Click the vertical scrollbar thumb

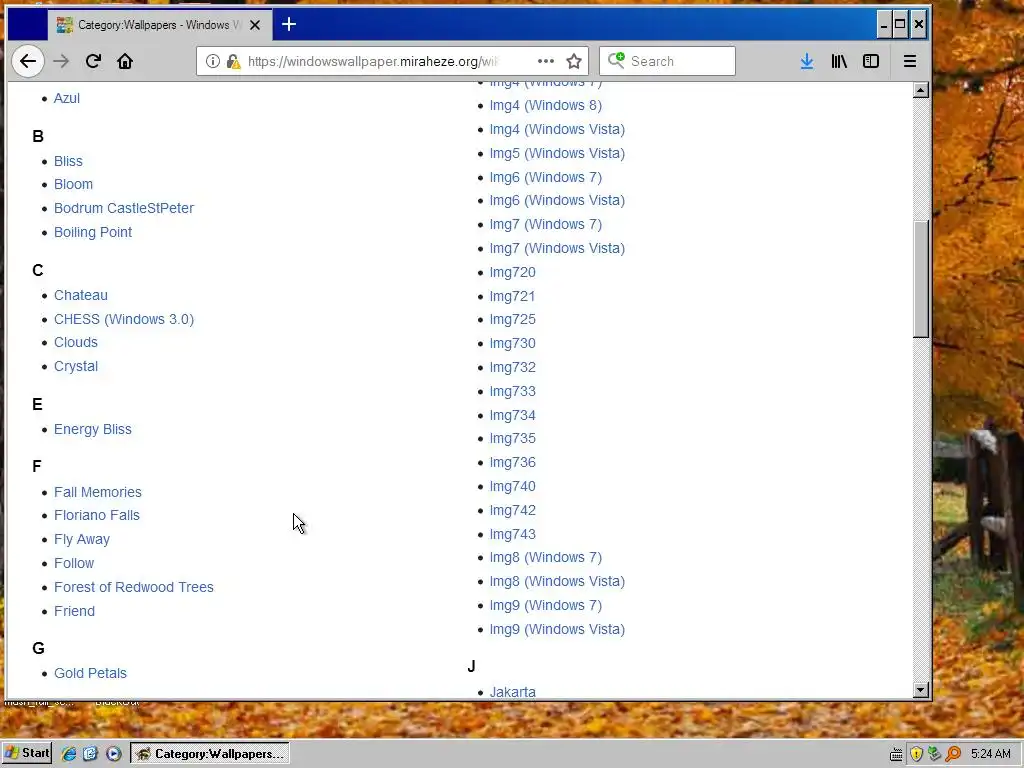click(921, 280)
